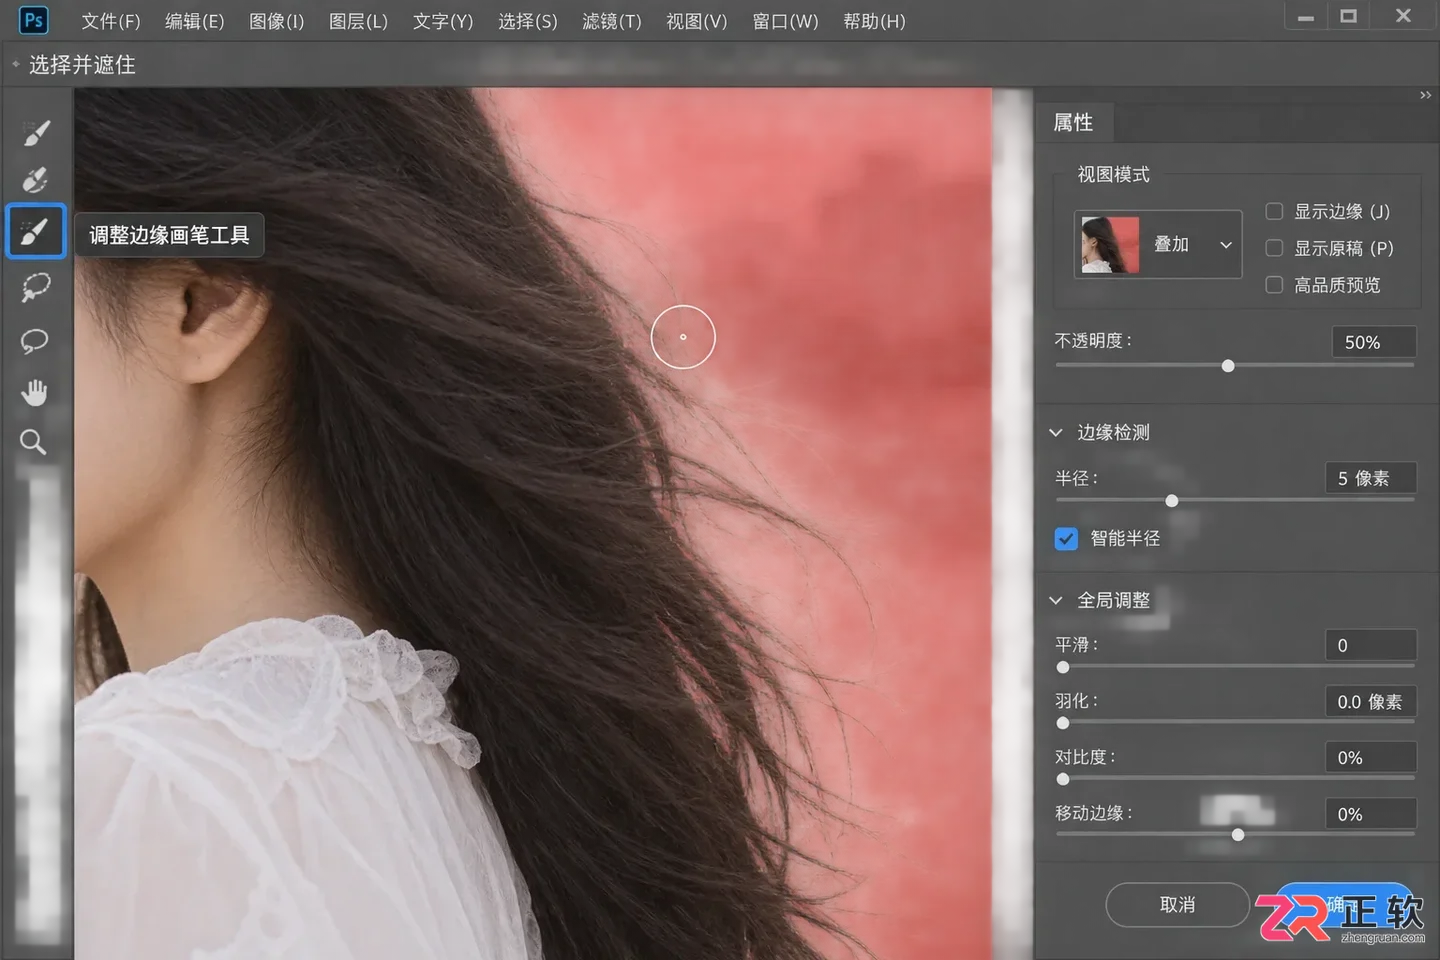Select the Hand tool

(35, 392)
